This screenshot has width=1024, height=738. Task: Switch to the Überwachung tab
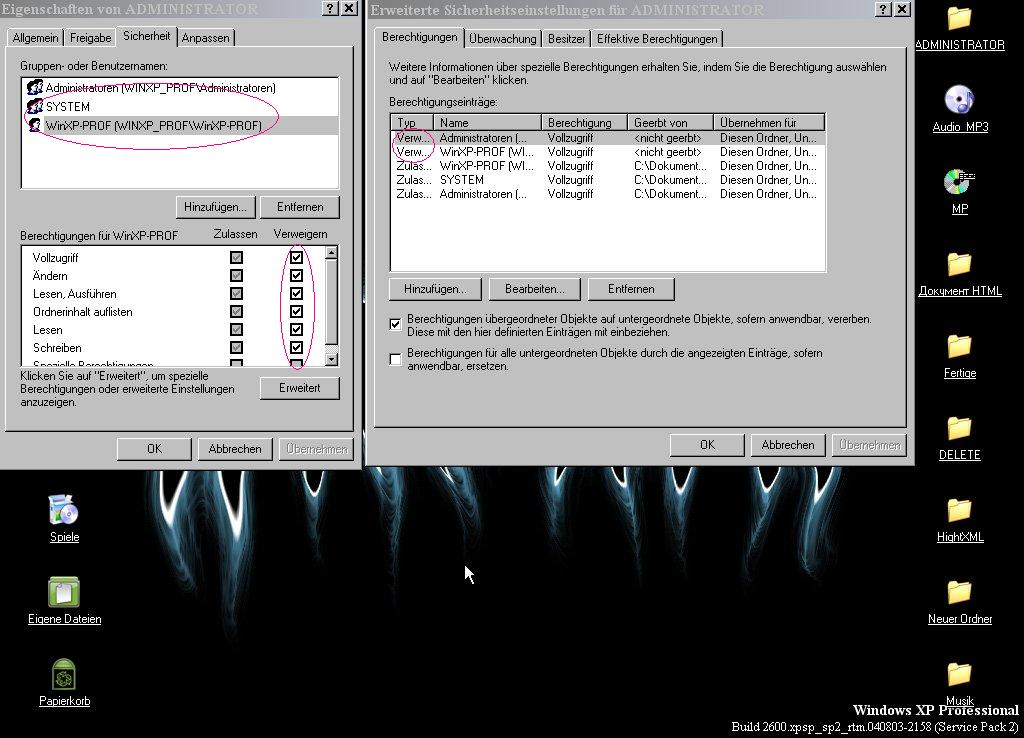tap(502, 39)
